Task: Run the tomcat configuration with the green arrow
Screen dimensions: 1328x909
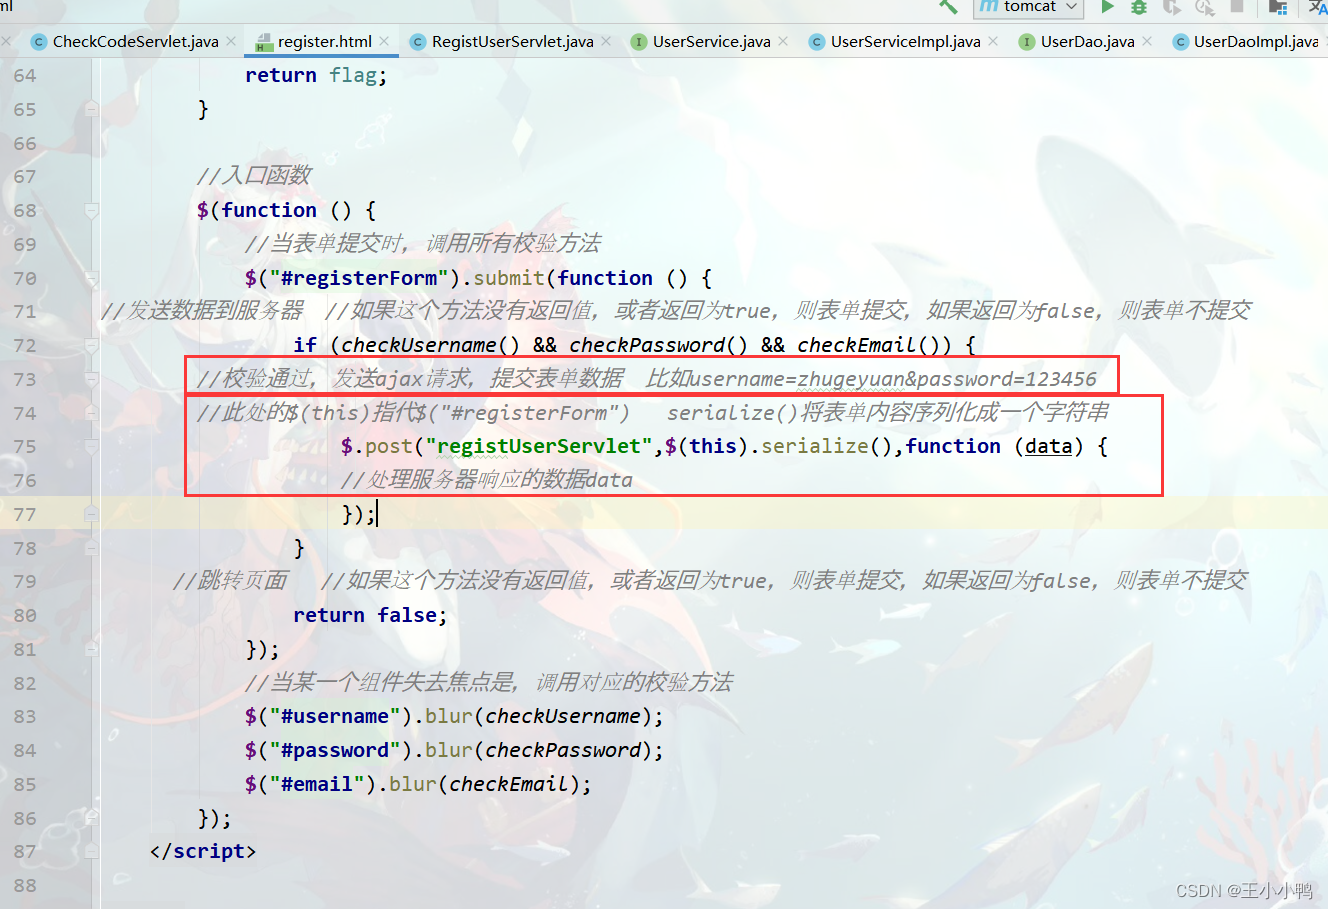Action: 1107,6
